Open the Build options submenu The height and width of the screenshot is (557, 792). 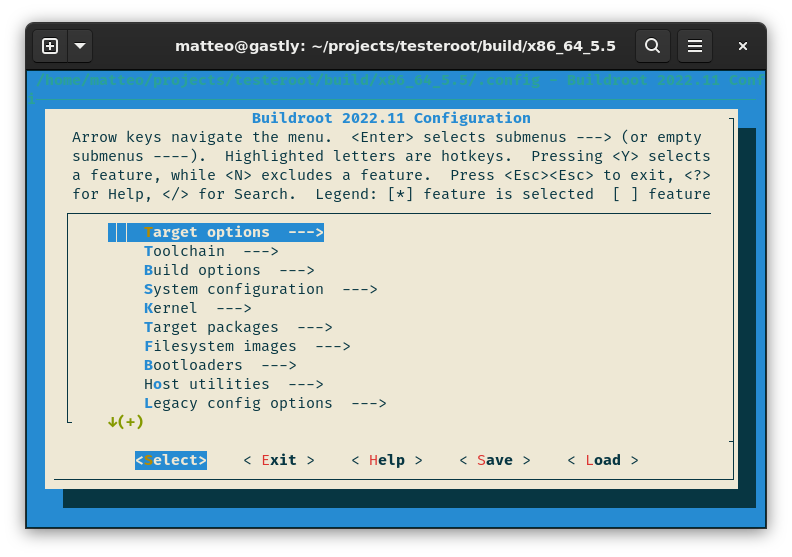click(x=229, y=270)
